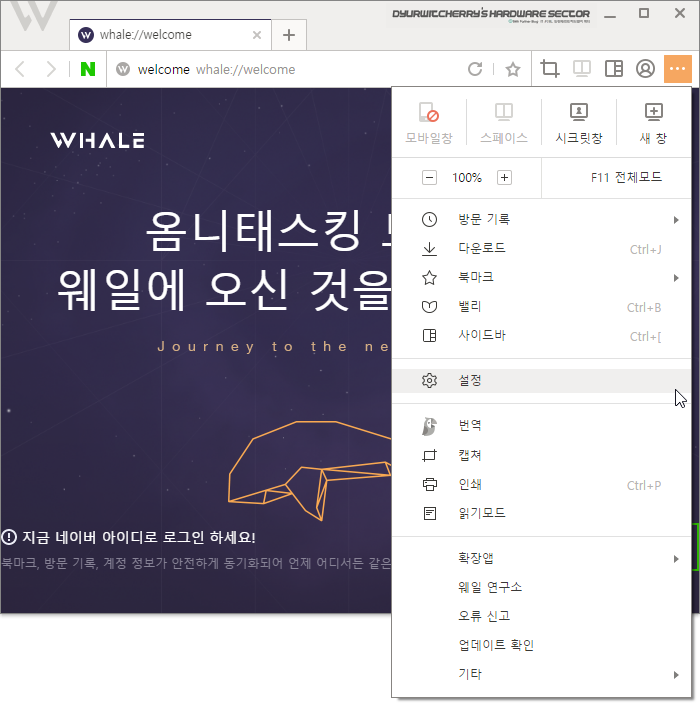Select 캡쳐 capture menu item
Image resolution: width=700 pixels, height=707 pixels.
click(541, 455)
